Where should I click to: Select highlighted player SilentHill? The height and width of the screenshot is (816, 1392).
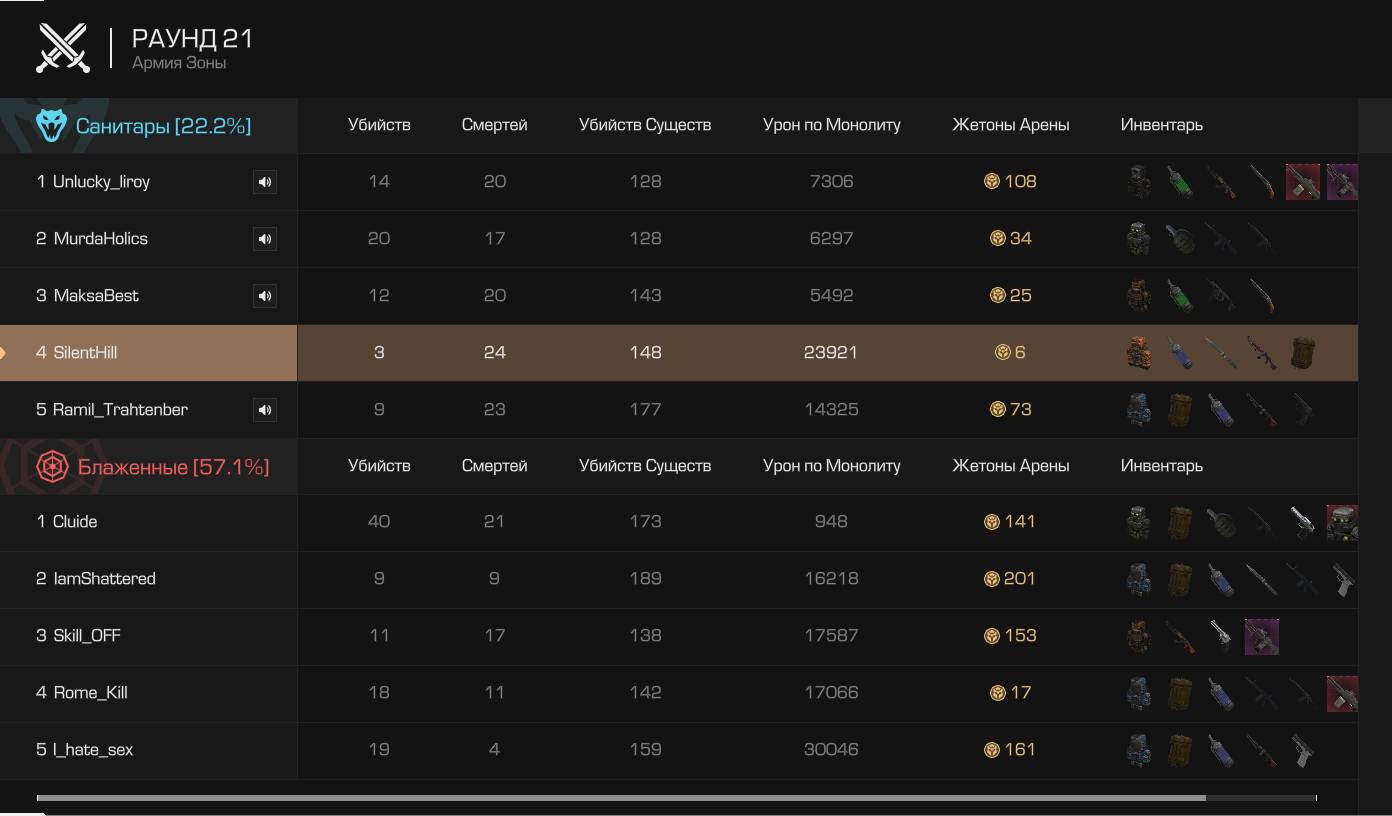[x=679, y=353]
